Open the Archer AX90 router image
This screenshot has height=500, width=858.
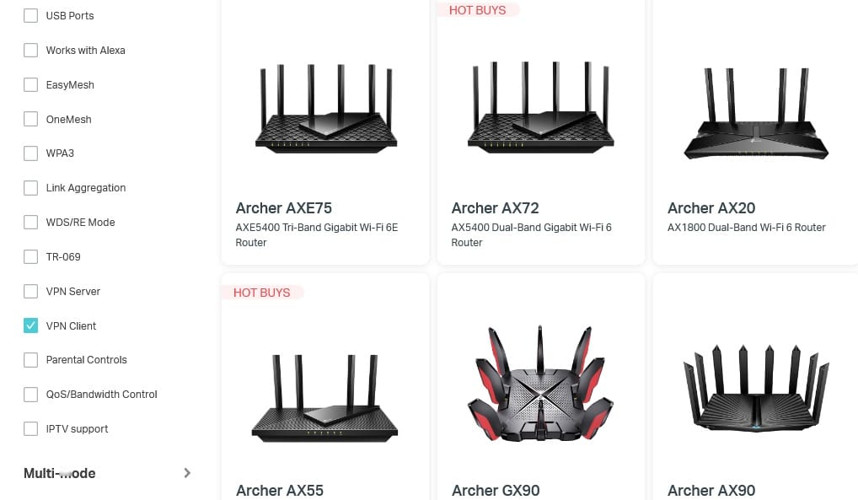click(x=756, y=387)
